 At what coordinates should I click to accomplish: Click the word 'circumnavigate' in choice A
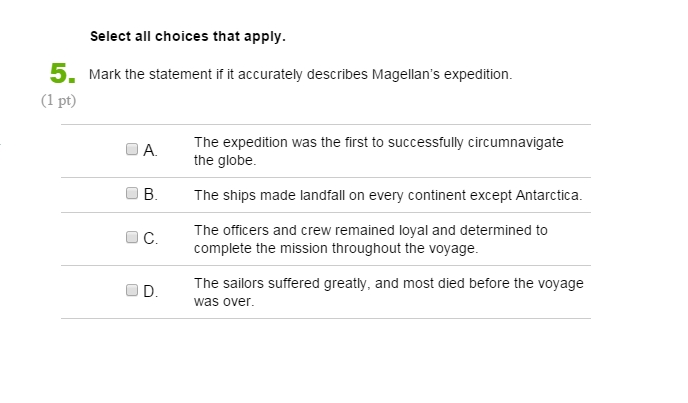[516, 143]
